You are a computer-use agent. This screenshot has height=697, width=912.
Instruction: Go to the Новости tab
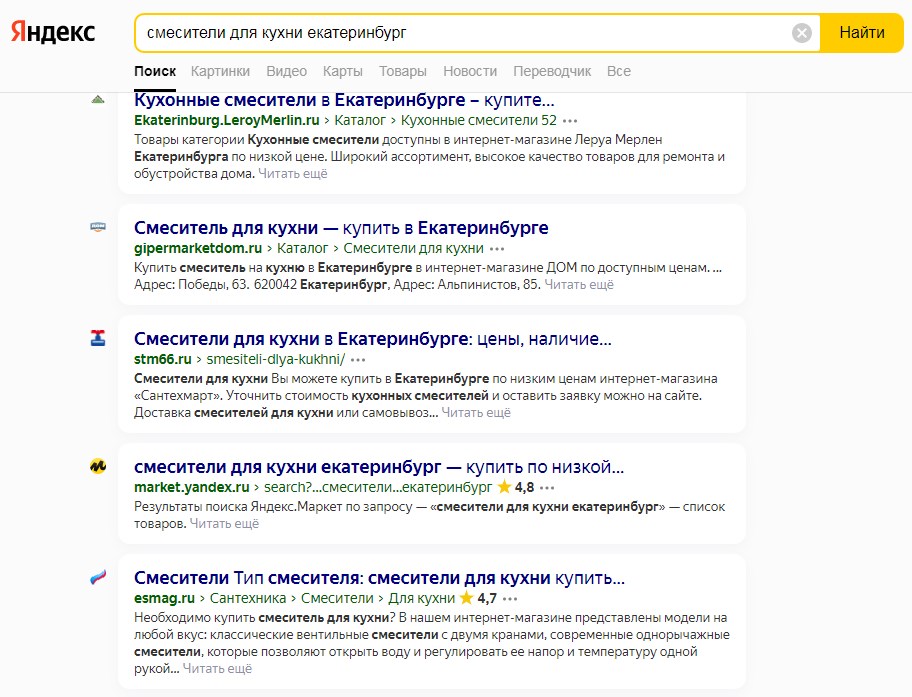(470, 71)
